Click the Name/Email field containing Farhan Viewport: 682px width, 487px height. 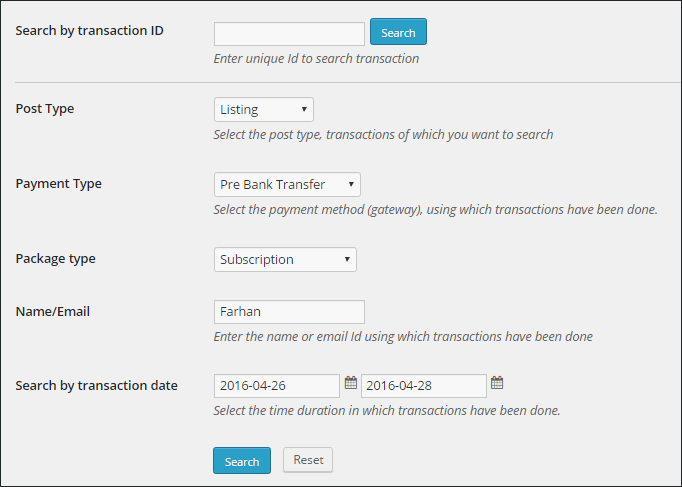pyautogui.click(x=289, y=312)
